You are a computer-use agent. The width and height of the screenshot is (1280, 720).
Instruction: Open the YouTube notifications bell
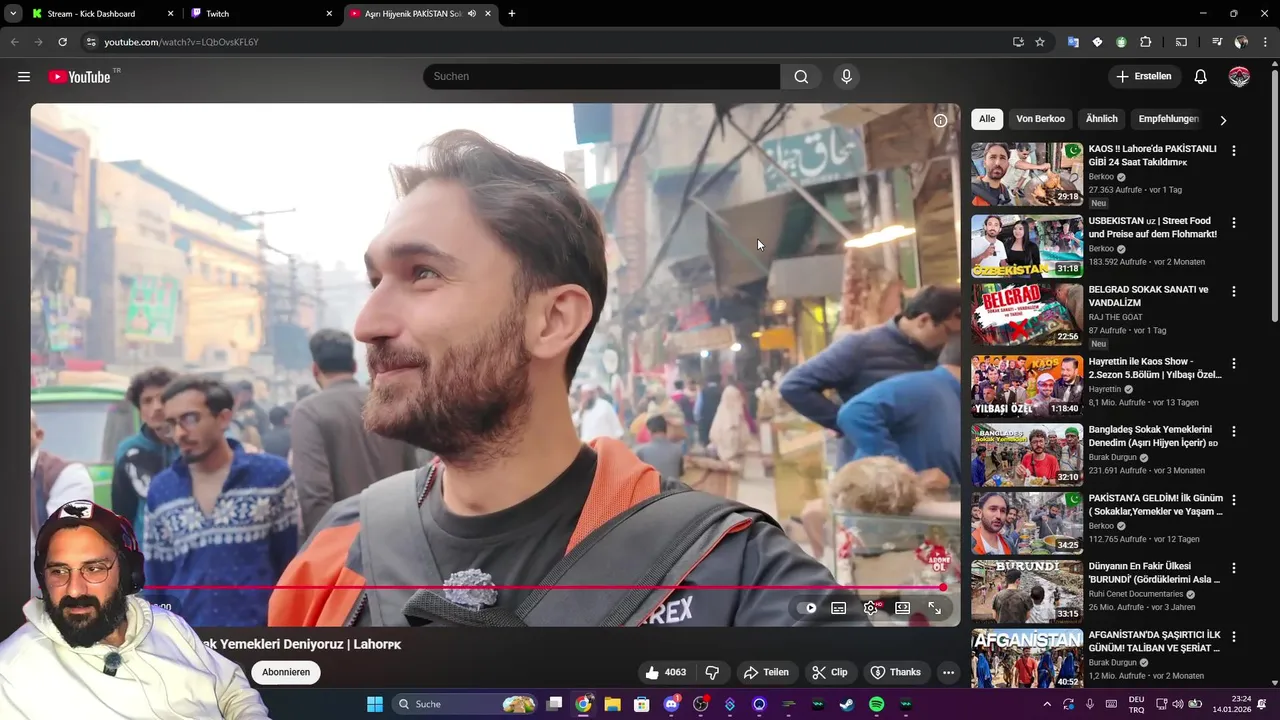tap(1201, 77)
